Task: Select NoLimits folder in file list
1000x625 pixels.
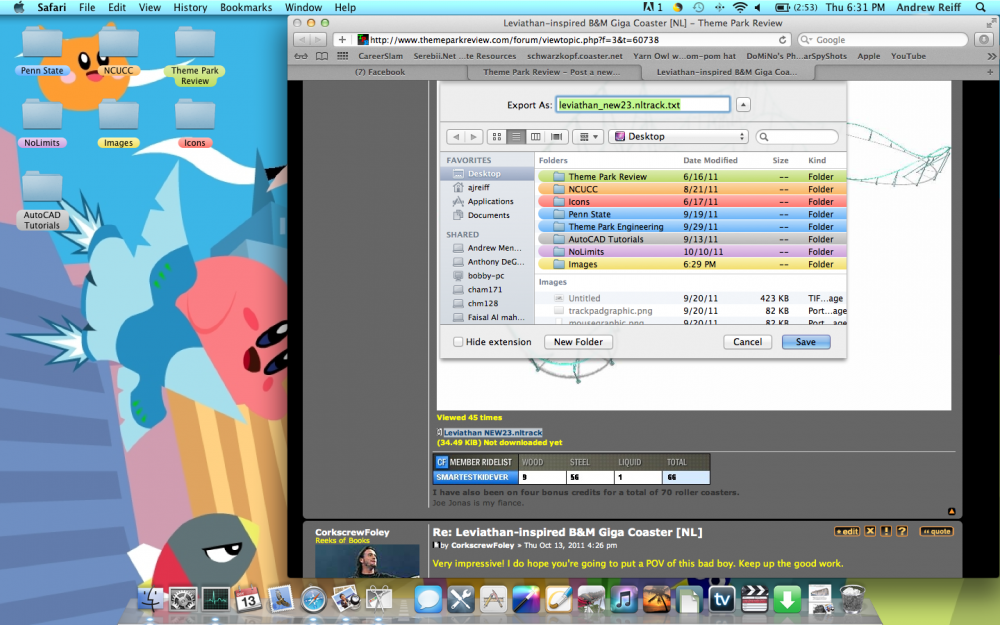Action: tap(585, 252)
